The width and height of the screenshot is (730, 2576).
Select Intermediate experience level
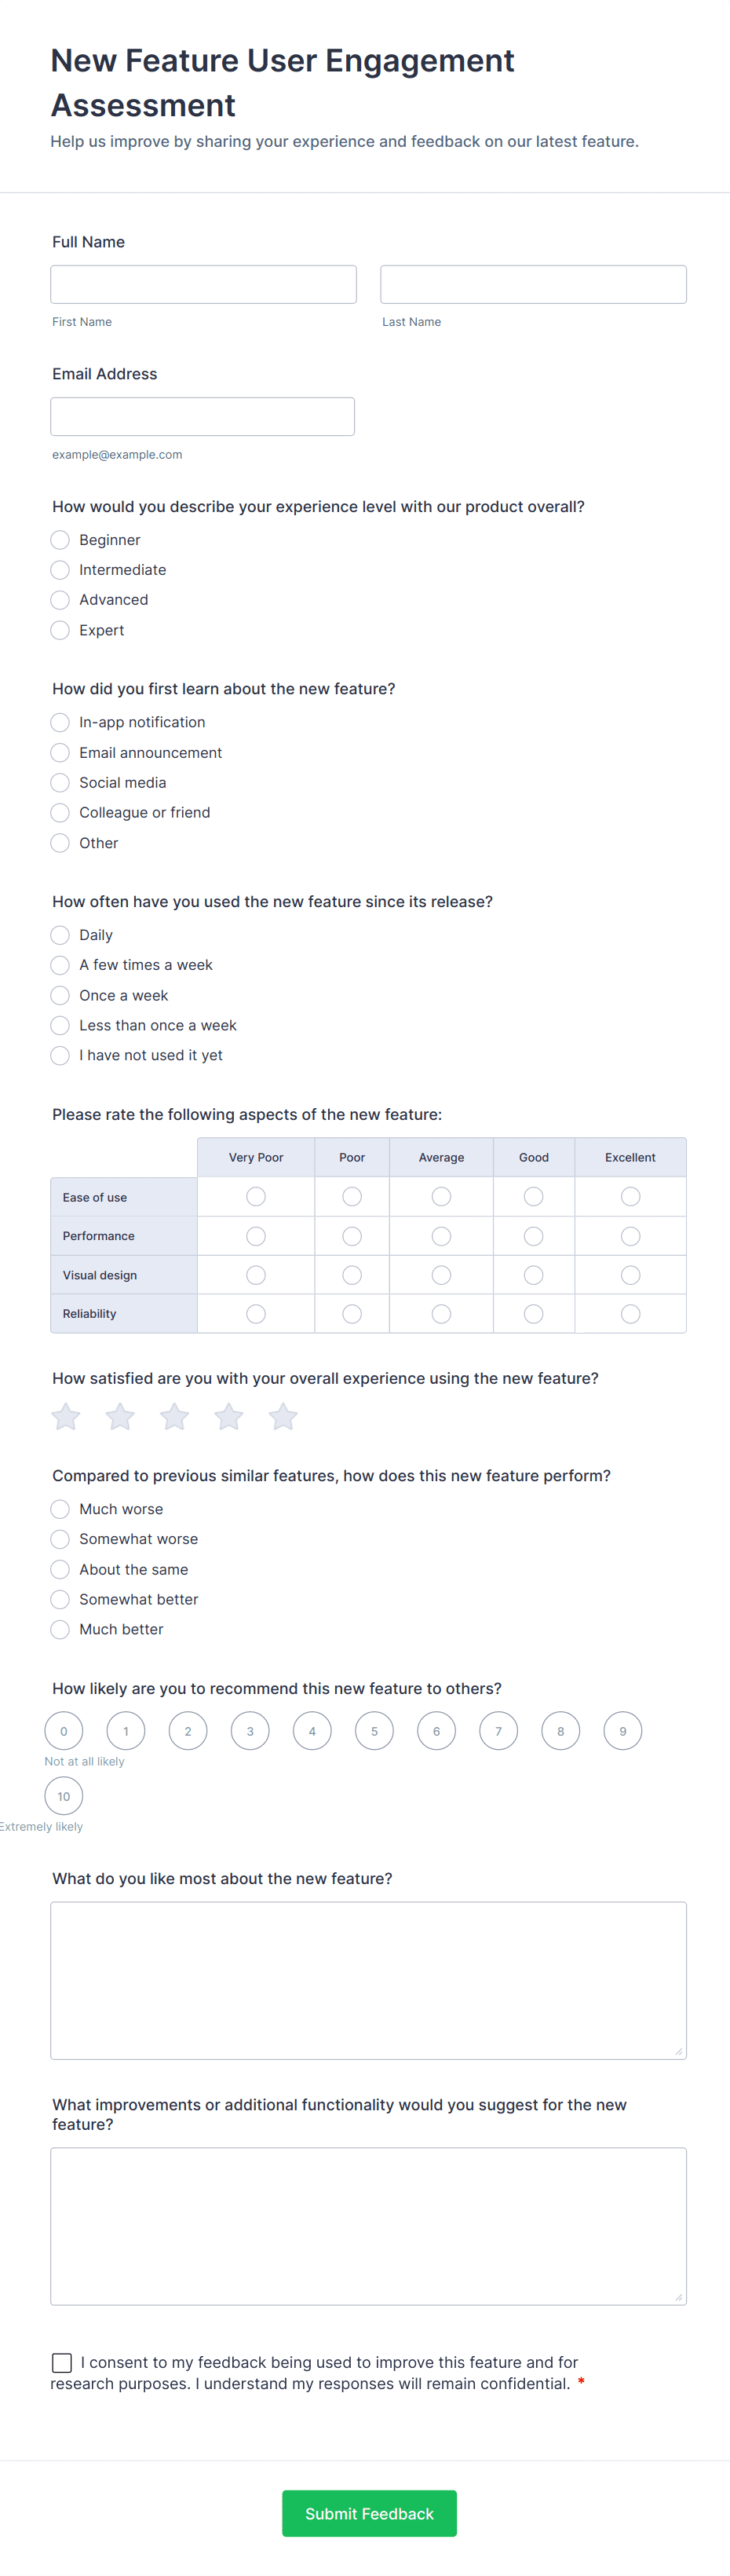coord(60,570)
